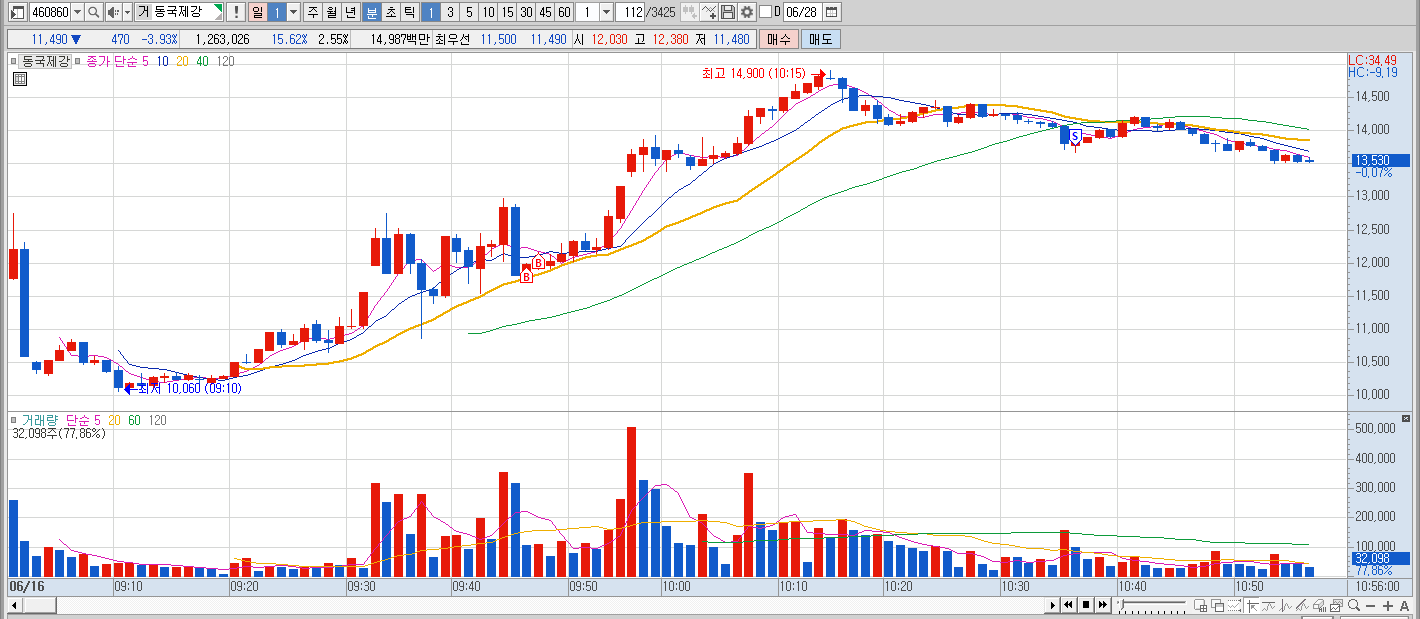Expand the interval multiplier dropdown showing 1

tap(606, 12)
